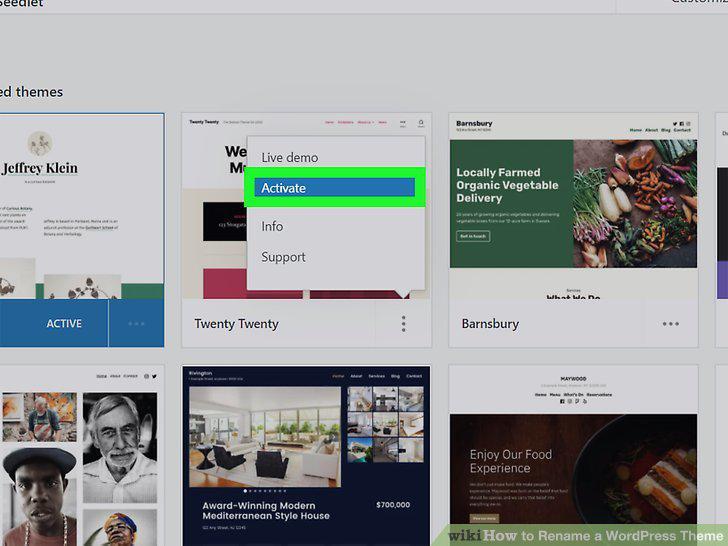Click Enjoy Our Food Experience heading

511,461
